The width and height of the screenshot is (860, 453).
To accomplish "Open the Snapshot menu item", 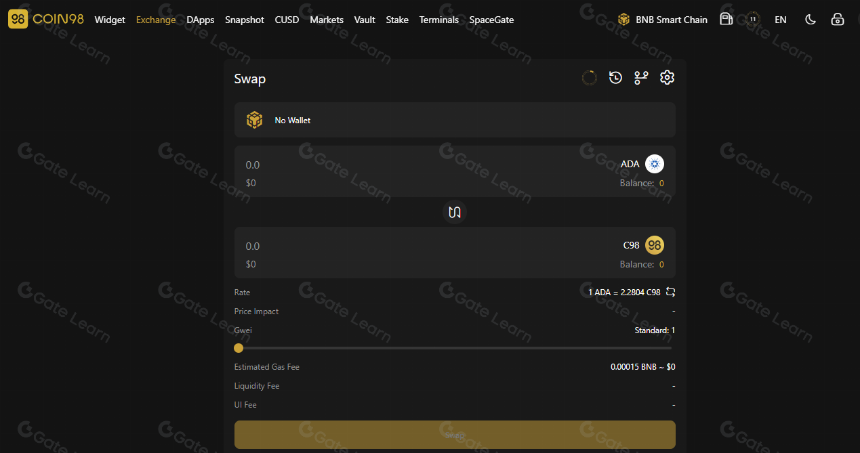I will click(244, 20).
